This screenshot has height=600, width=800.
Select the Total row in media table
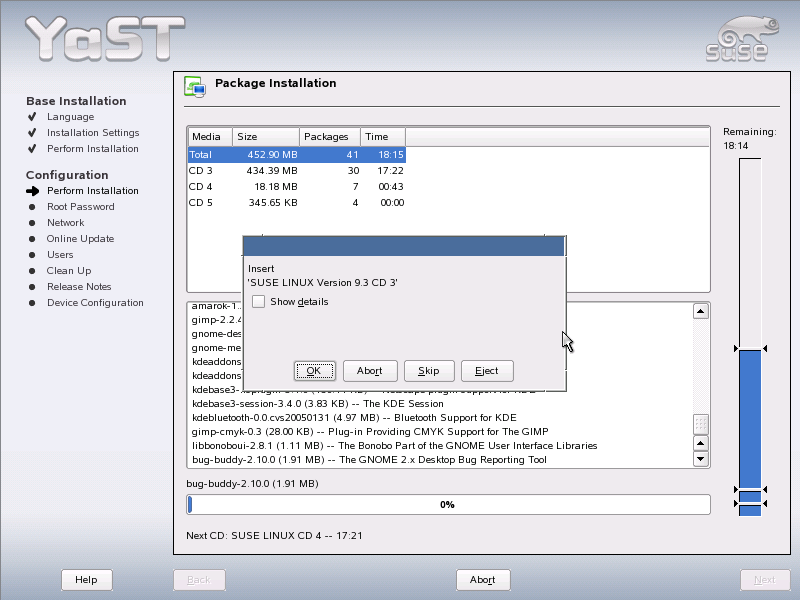pyautogui.click(x=296, y=155)
